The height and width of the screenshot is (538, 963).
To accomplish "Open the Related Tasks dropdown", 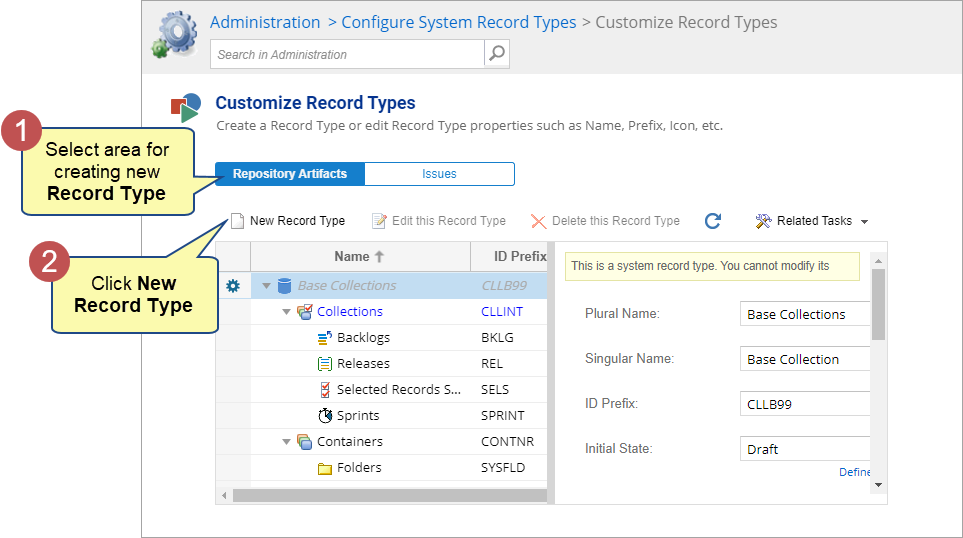I will [x=812, y=221].
